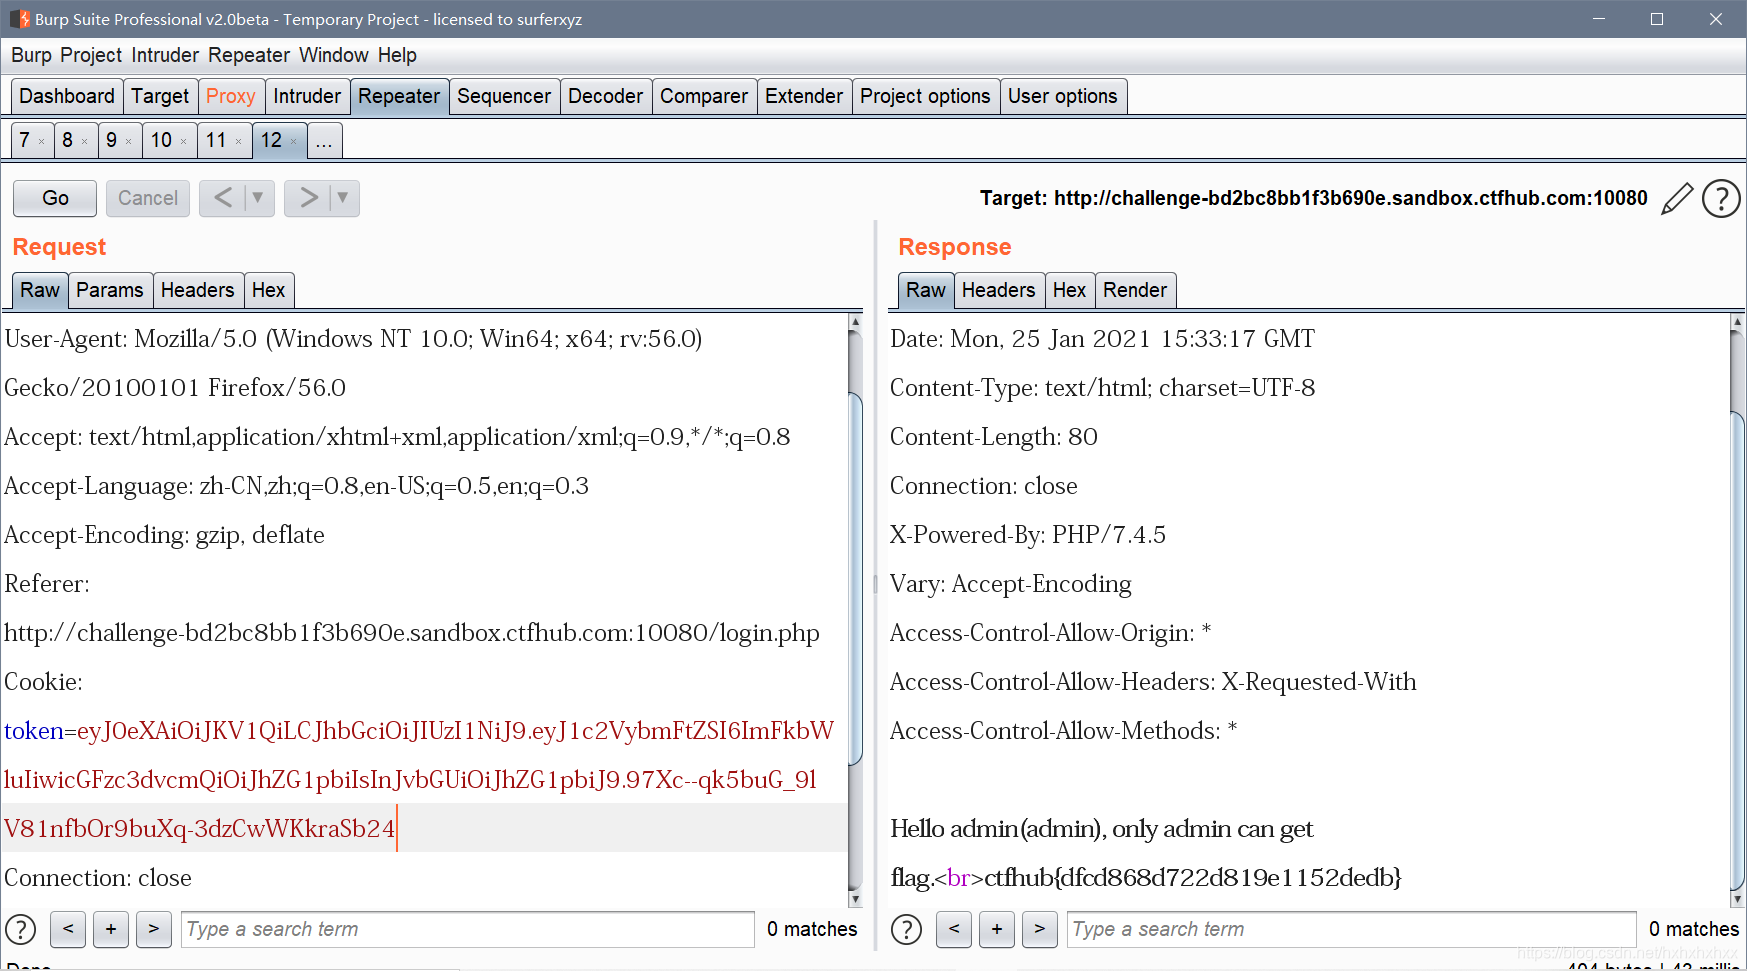The width and height of the screenshot is (1747, 971).
Task: Open the new tab ellipsis button
Action: 324,141
